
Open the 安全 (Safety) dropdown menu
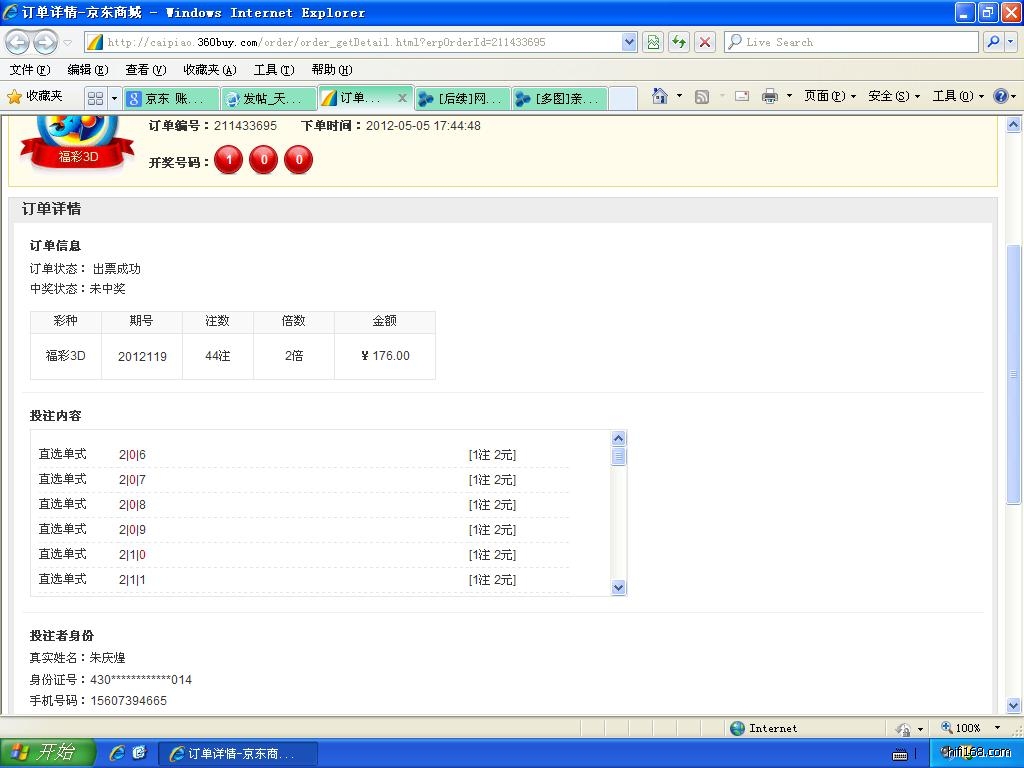click(x=893, y=96)
